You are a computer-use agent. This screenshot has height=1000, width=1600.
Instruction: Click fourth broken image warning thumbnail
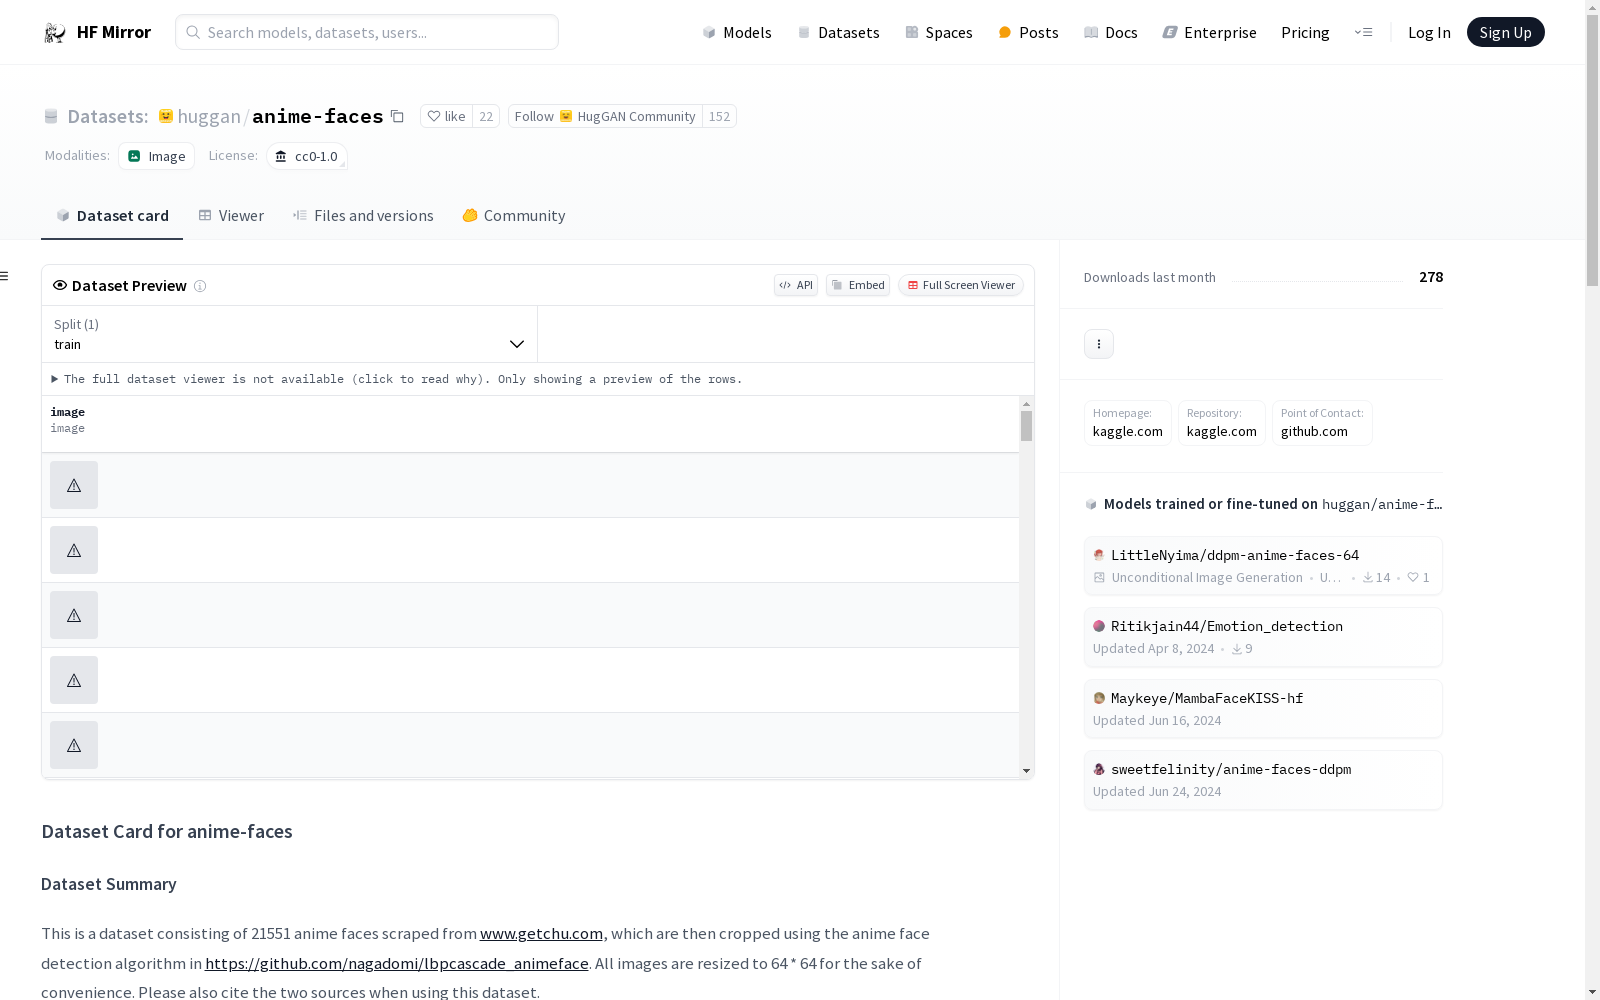74,680
